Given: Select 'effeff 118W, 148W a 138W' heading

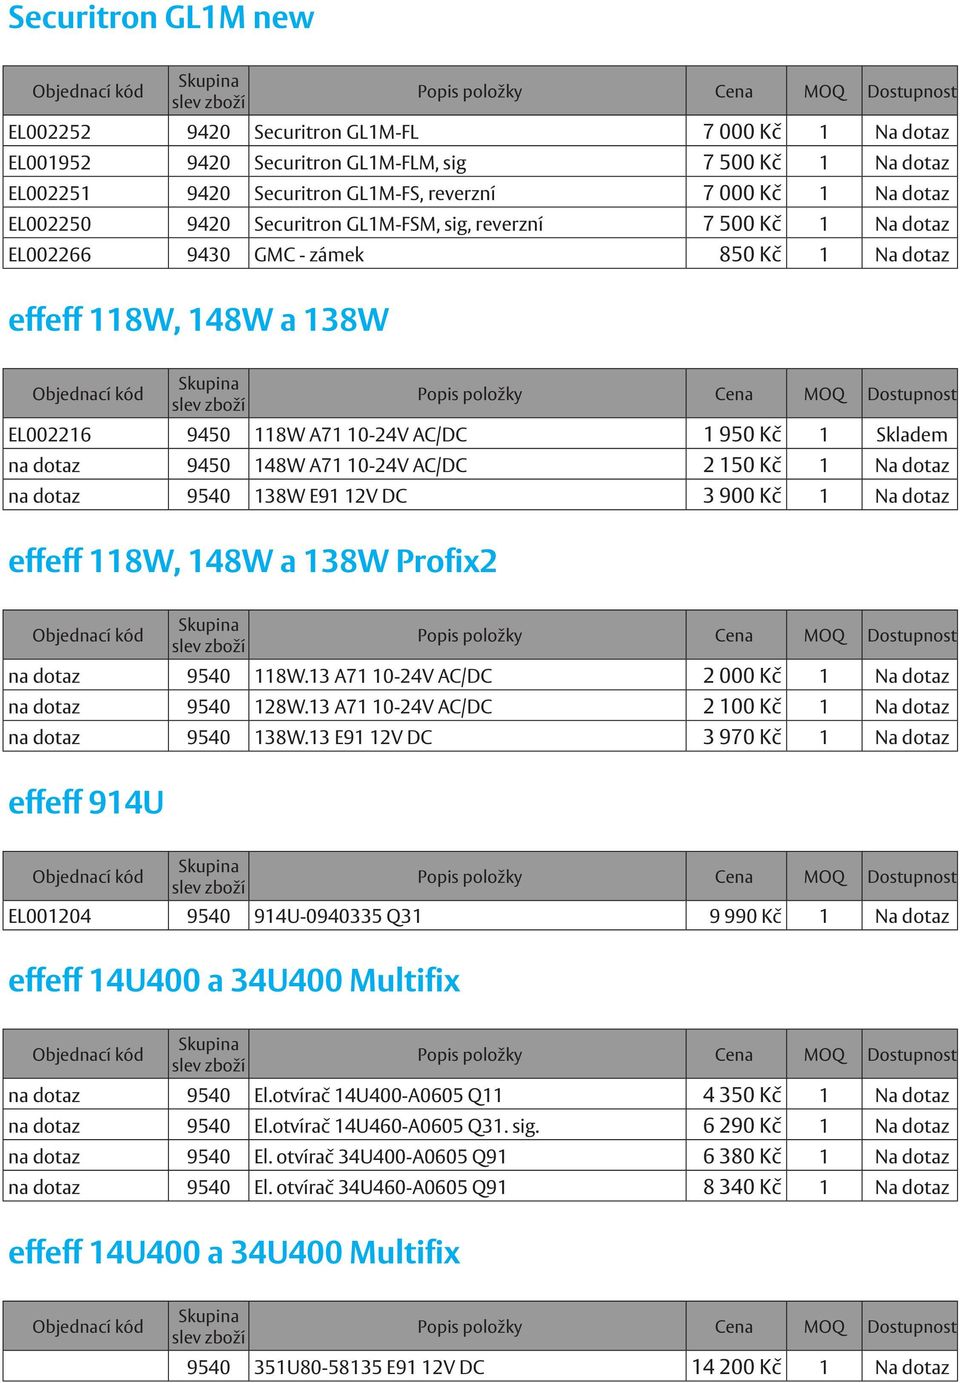Looking at the screenshot, I should (x=199, y=320).
